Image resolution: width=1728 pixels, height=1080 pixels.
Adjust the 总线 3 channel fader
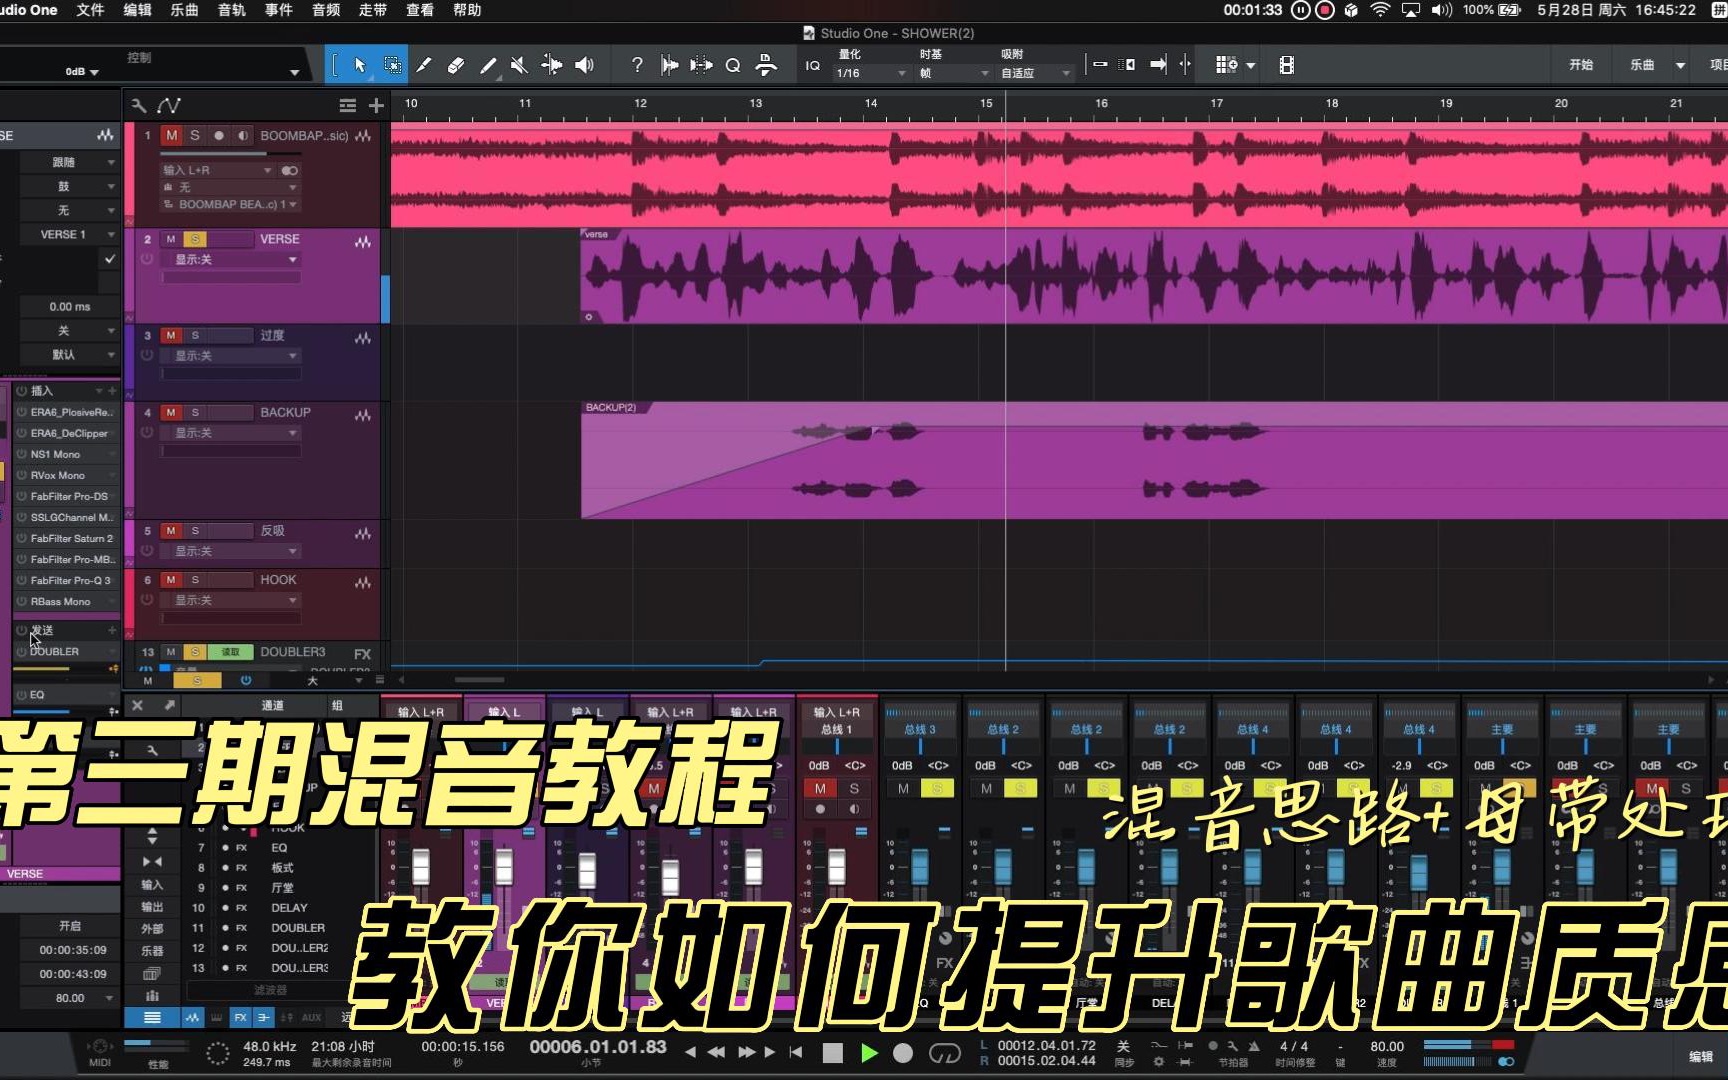click(x=920, y=867)
